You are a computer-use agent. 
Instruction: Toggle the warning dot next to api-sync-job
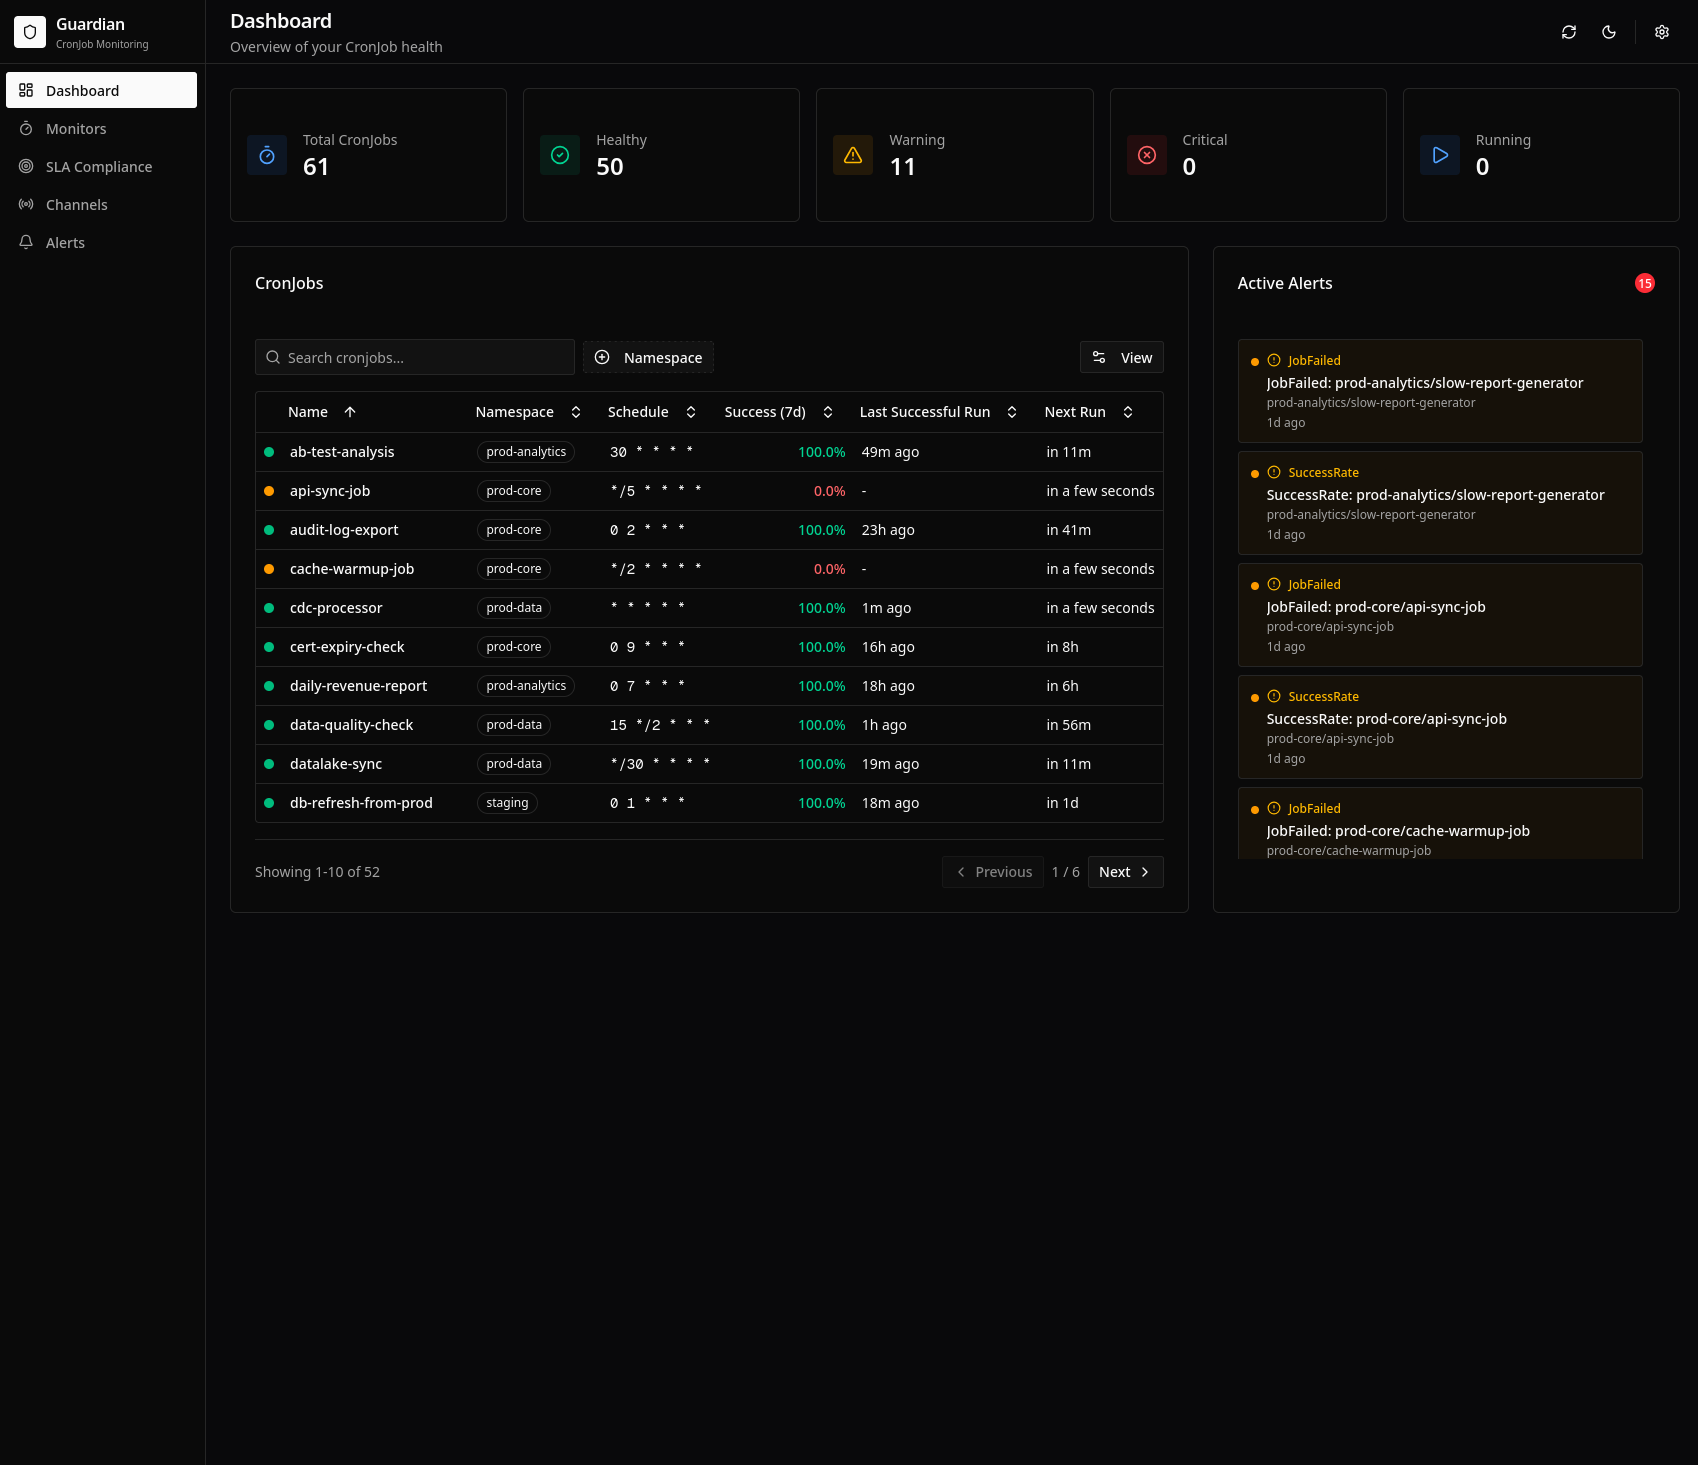pyautogui.click(x=269, y=490)
